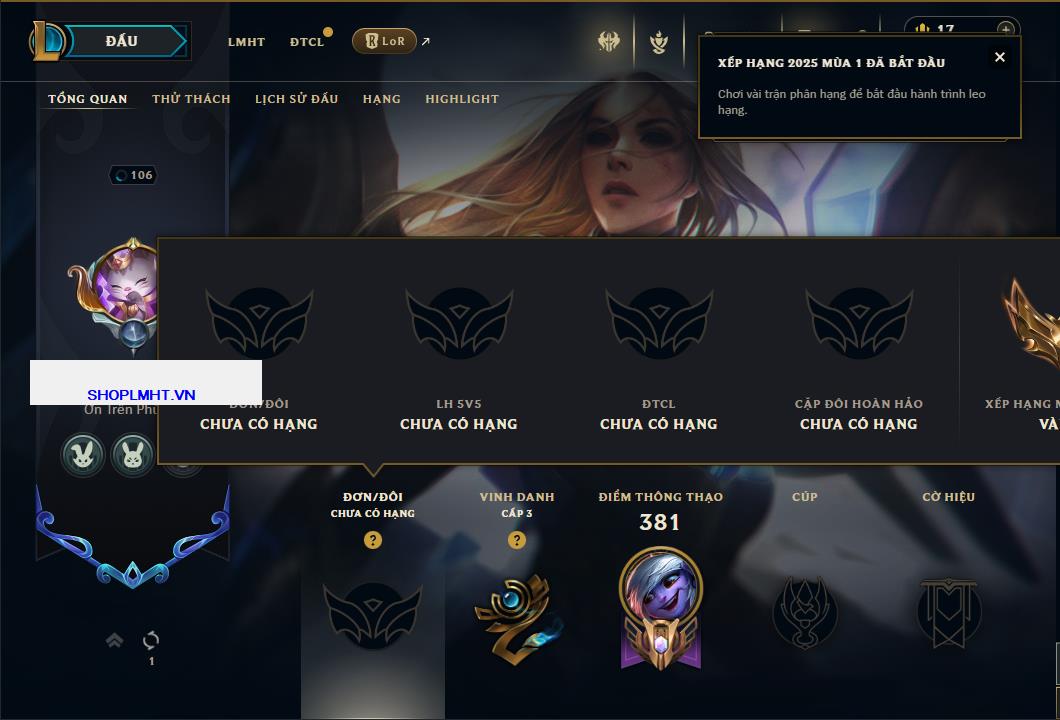Open the clash swords icon in top bar
Image resolution: width=1060 pixels, height=720 pixels.
608,41
